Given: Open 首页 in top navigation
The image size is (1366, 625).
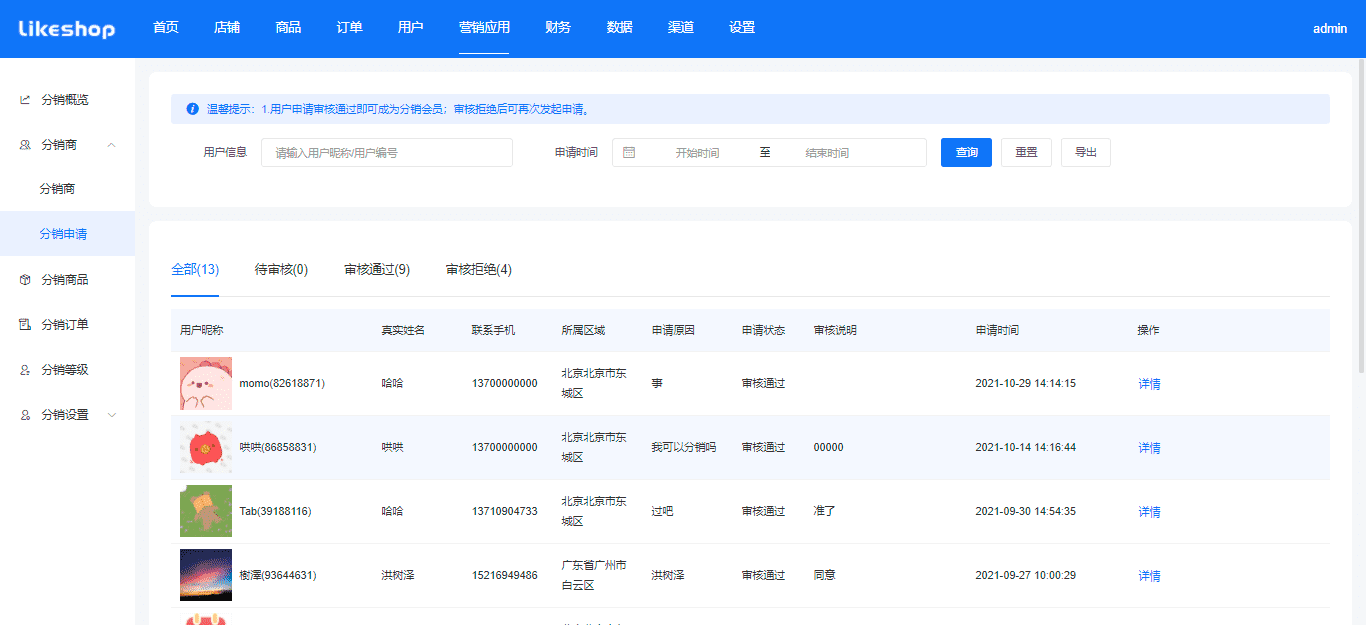Looking at the screenshot, I should click(x=166, y=28).
